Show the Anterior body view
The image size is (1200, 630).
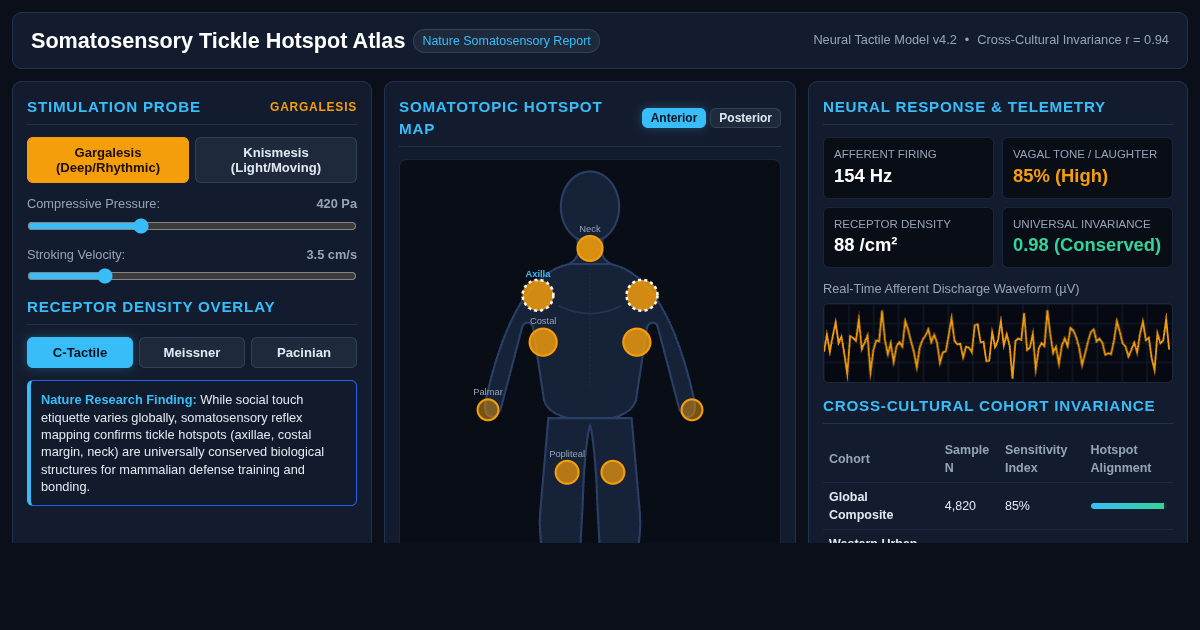click(x=674, y=118)
